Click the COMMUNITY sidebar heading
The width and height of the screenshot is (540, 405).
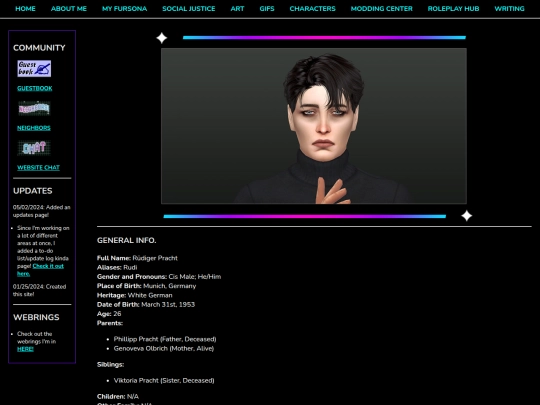pyautogui.click(x=39, y=48)
